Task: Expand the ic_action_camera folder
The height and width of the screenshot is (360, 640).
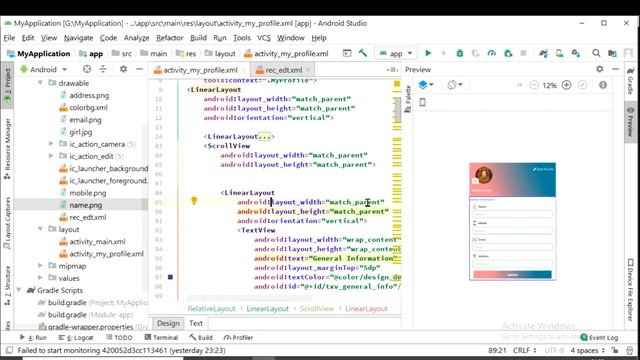Action: click(51, 144)
